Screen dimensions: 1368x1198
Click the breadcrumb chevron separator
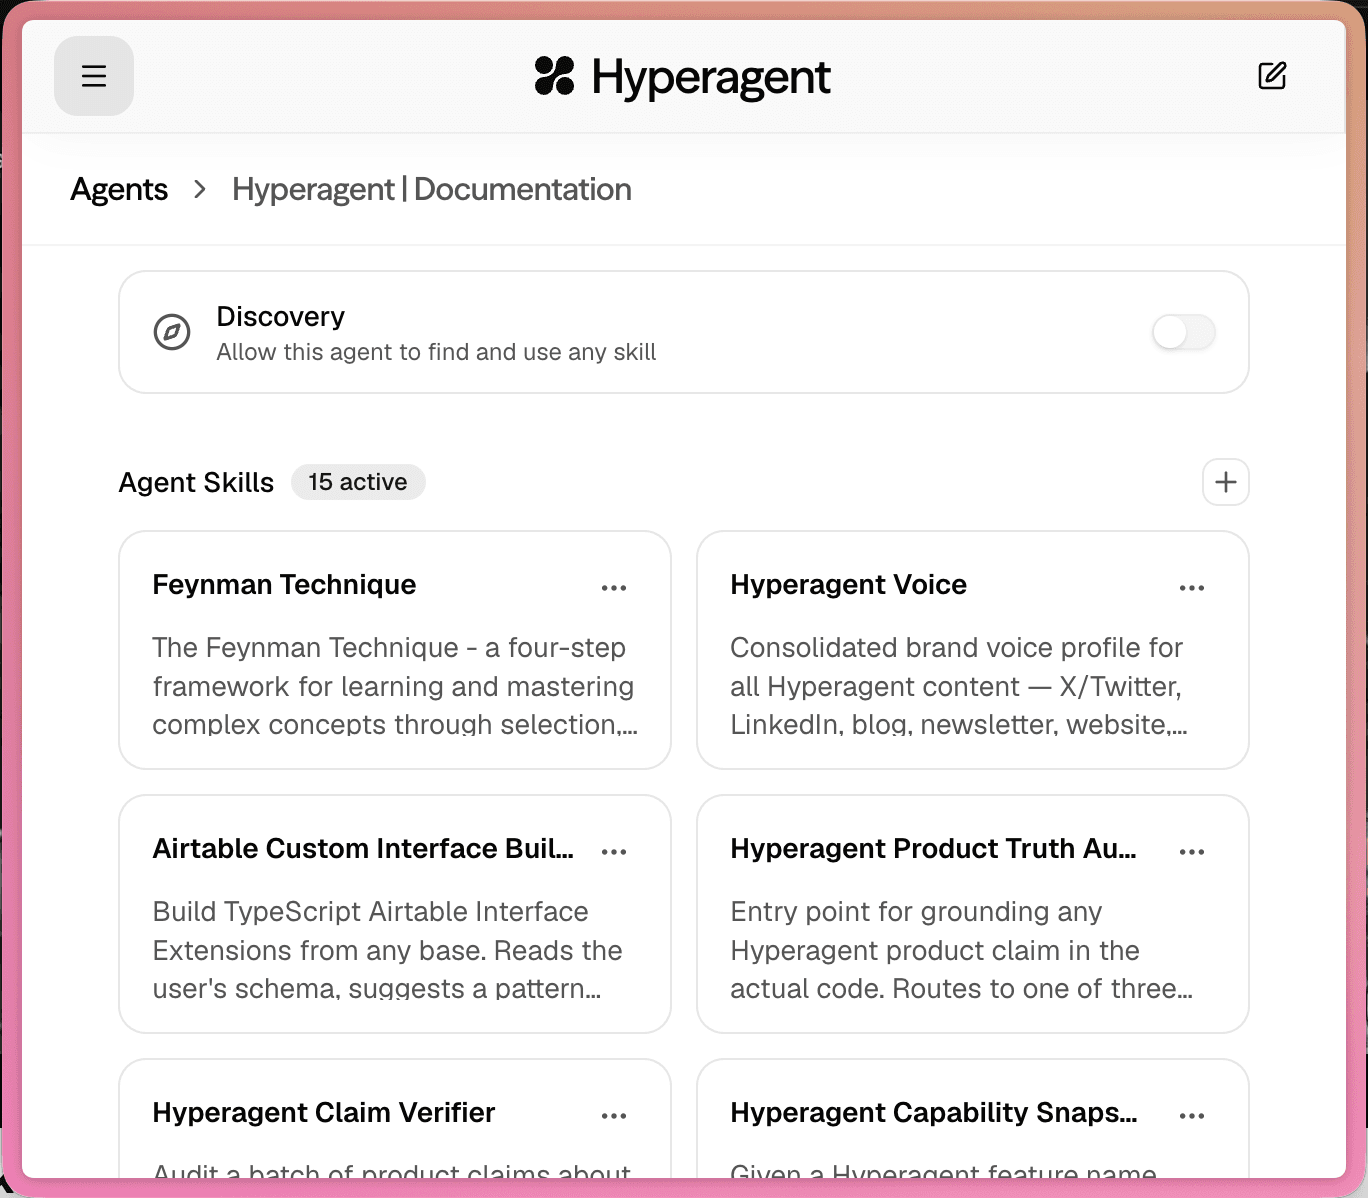tap(200, 189)
